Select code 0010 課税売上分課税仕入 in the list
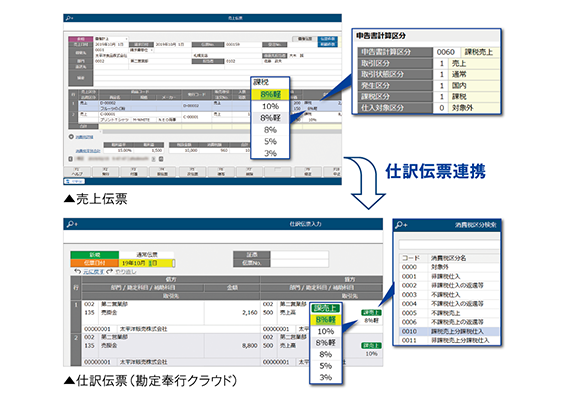 coord(449,331)
